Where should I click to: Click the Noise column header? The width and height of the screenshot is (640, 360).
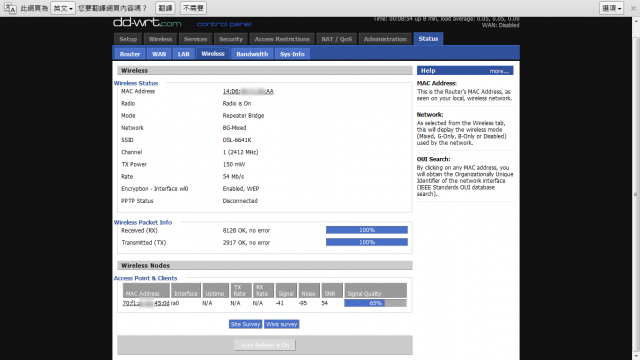point(309,291)
